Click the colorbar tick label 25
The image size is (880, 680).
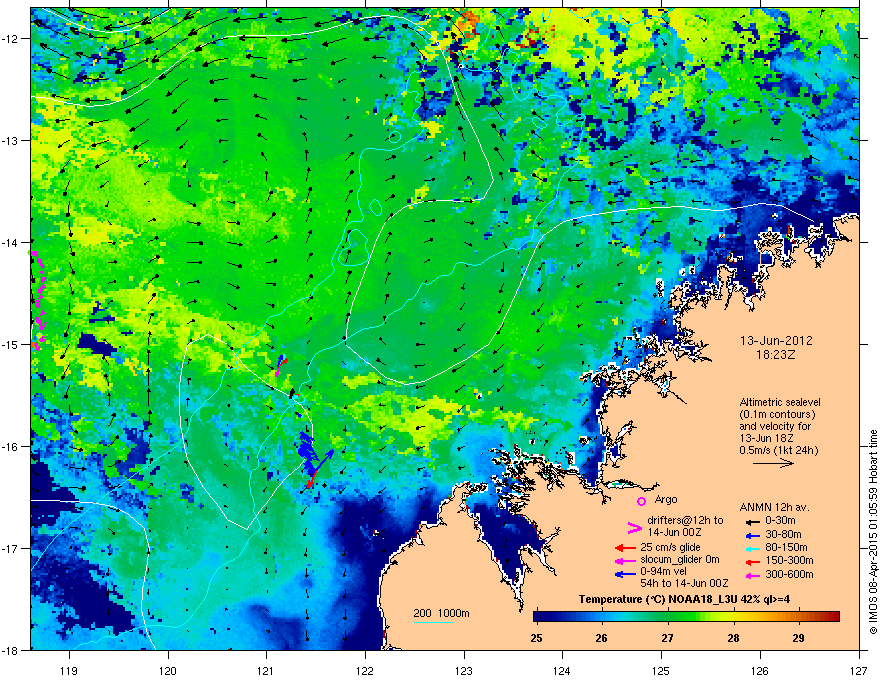[x=537, y=638]
